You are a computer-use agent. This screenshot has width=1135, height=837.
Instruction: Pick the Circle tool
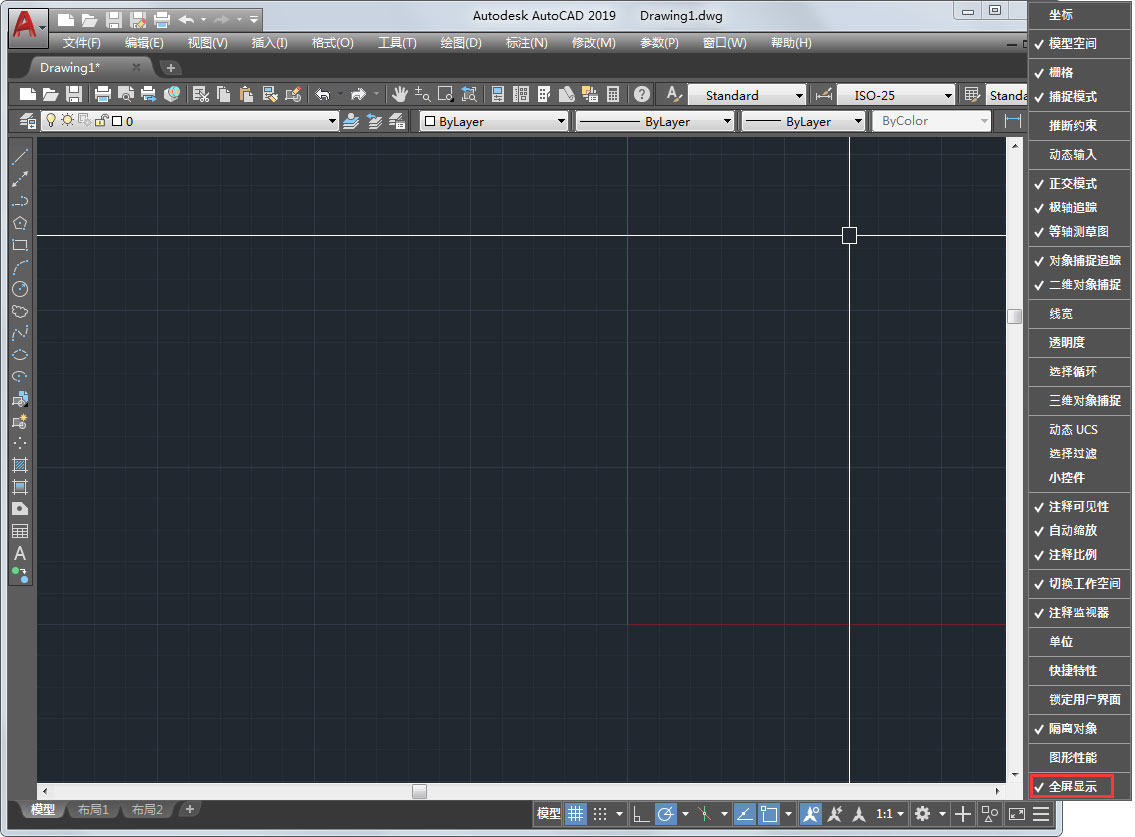point(19,289)
